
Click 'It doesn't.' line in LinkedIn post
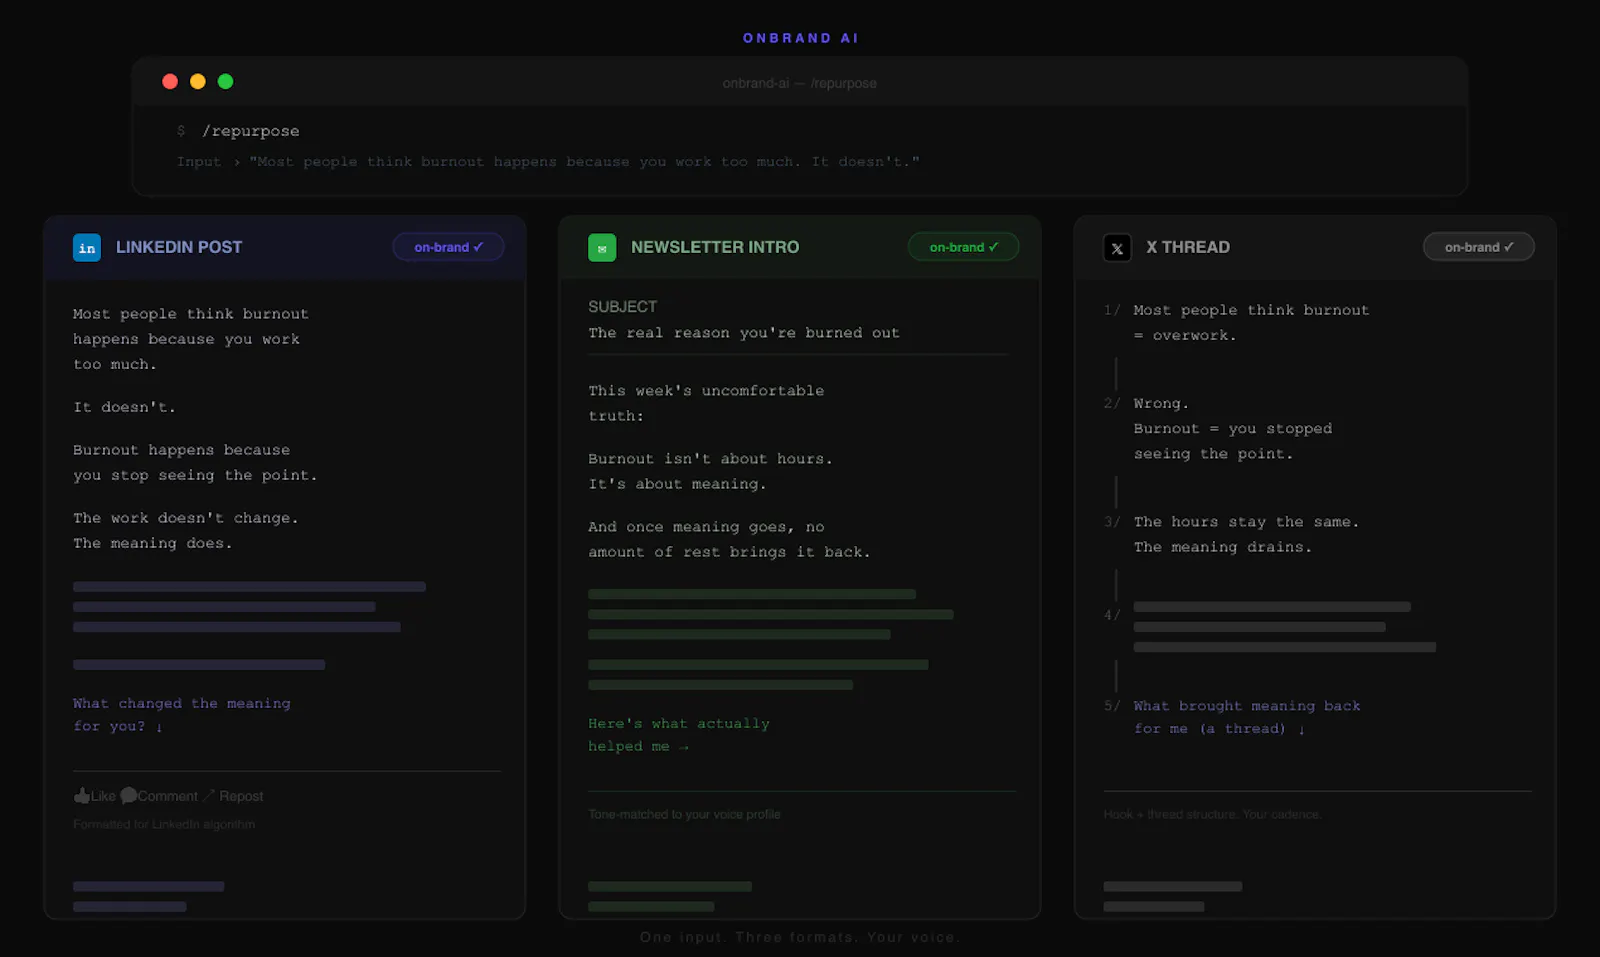pos(124,407)
